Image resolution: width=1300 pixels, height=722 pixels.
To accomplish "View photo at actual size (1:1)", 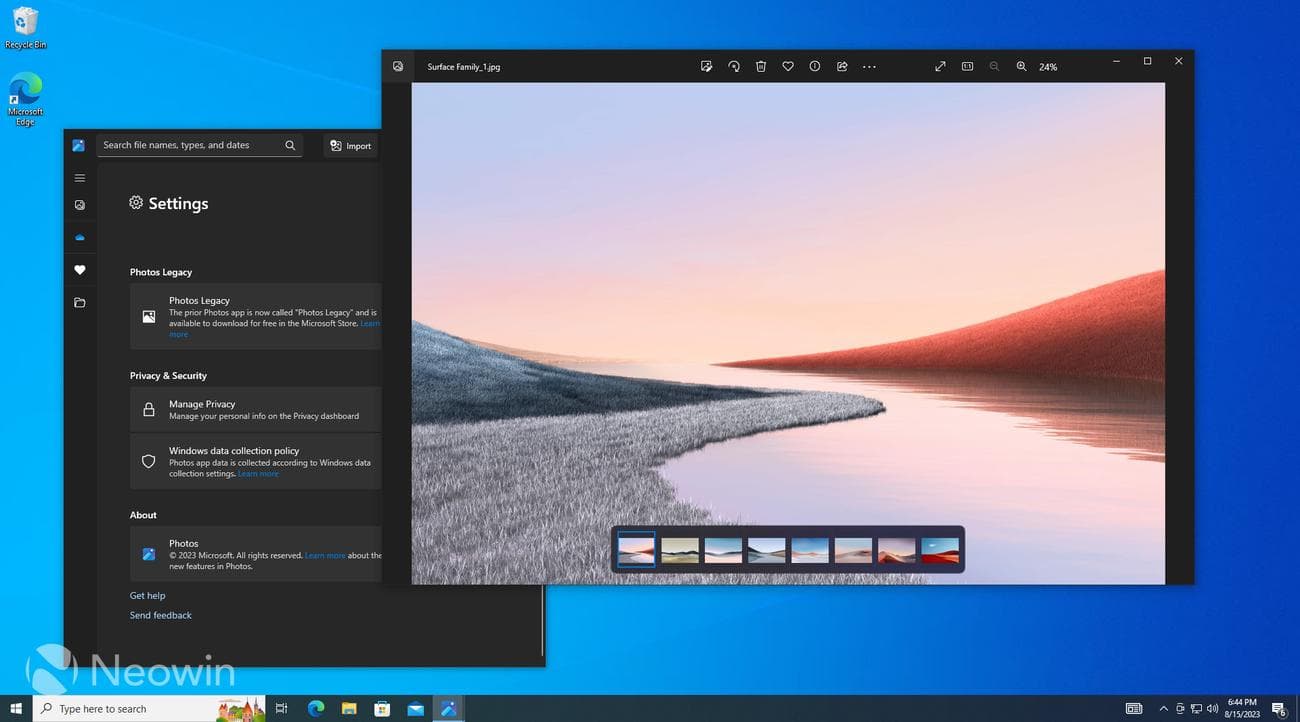I will click(x=967, y=66).
